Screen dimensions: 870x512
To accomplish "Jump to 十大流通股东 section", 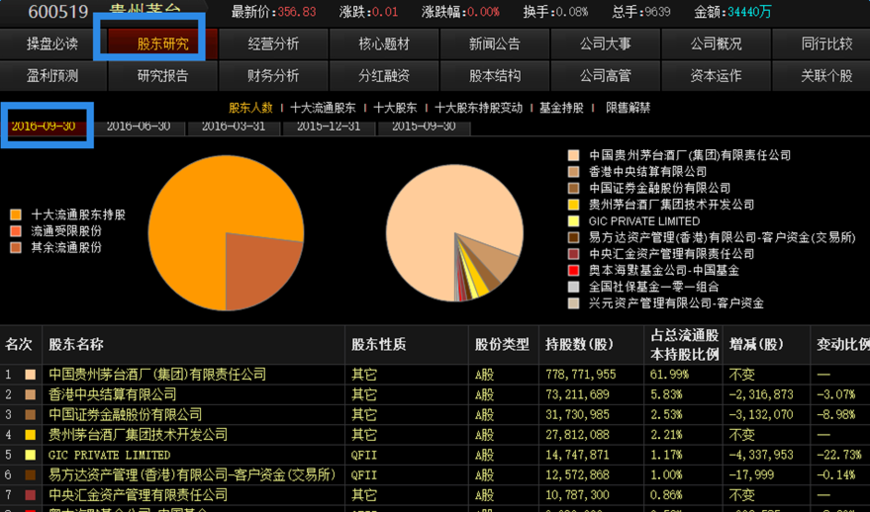I will [x=323, y=108].
